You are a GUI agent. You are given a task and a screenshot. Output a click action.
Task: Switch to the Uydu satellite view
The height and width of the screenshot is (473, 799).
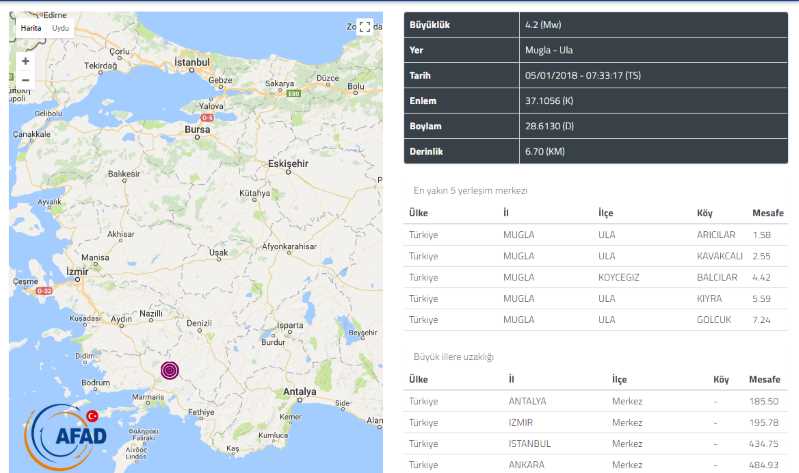(61, 28)
